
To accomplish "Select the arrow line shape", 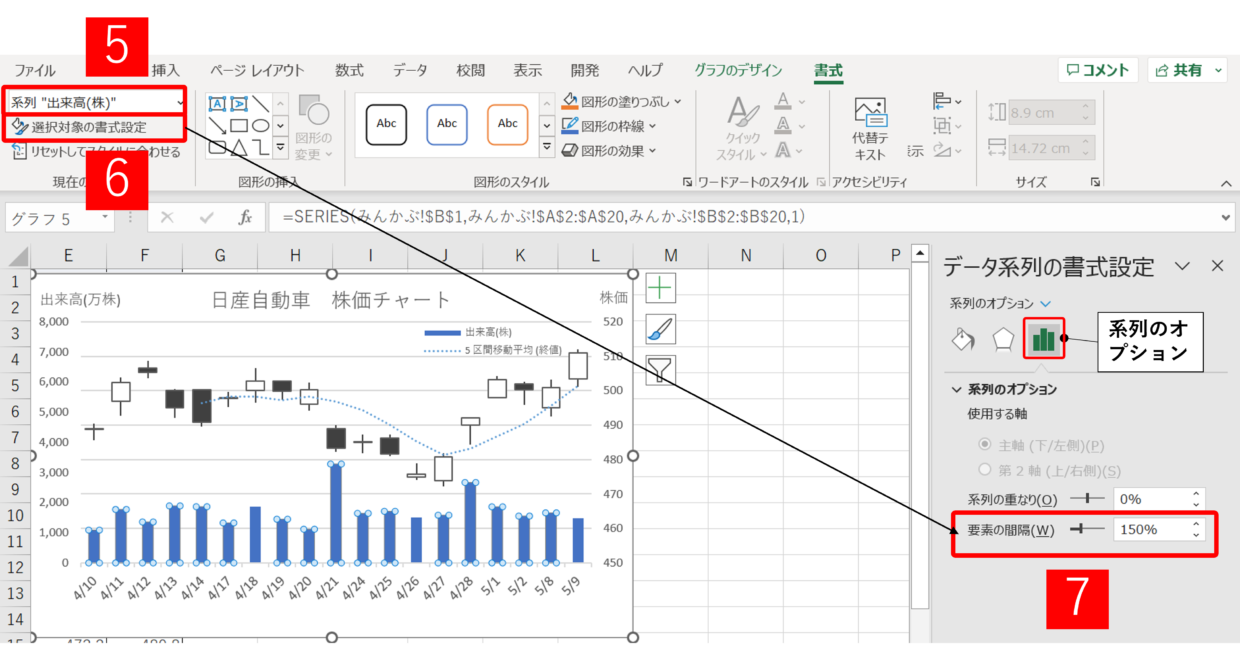I will click(217, 126).
